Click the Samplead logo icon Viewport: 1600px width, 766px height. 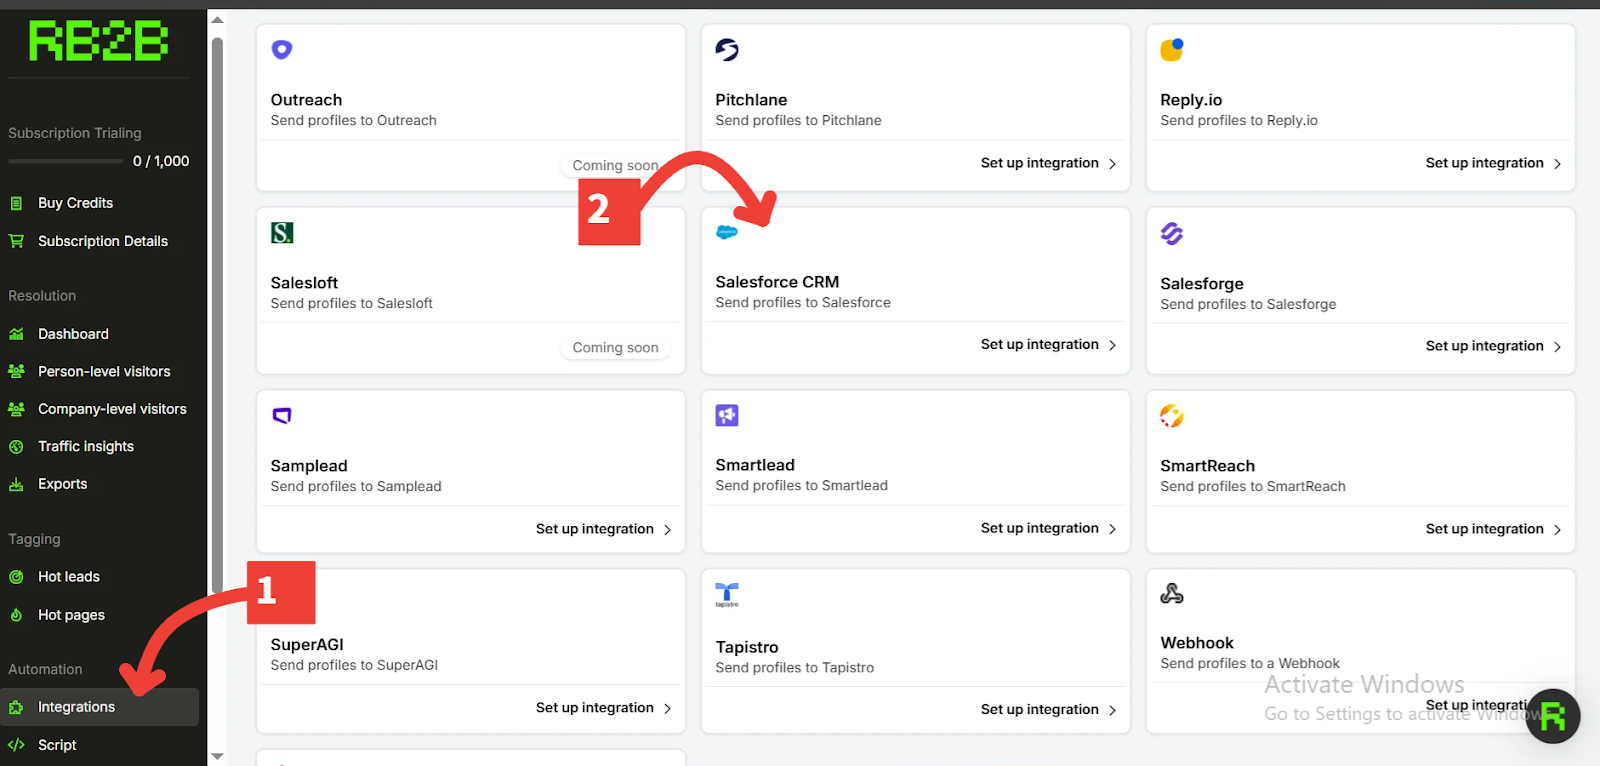pos(282,415)
